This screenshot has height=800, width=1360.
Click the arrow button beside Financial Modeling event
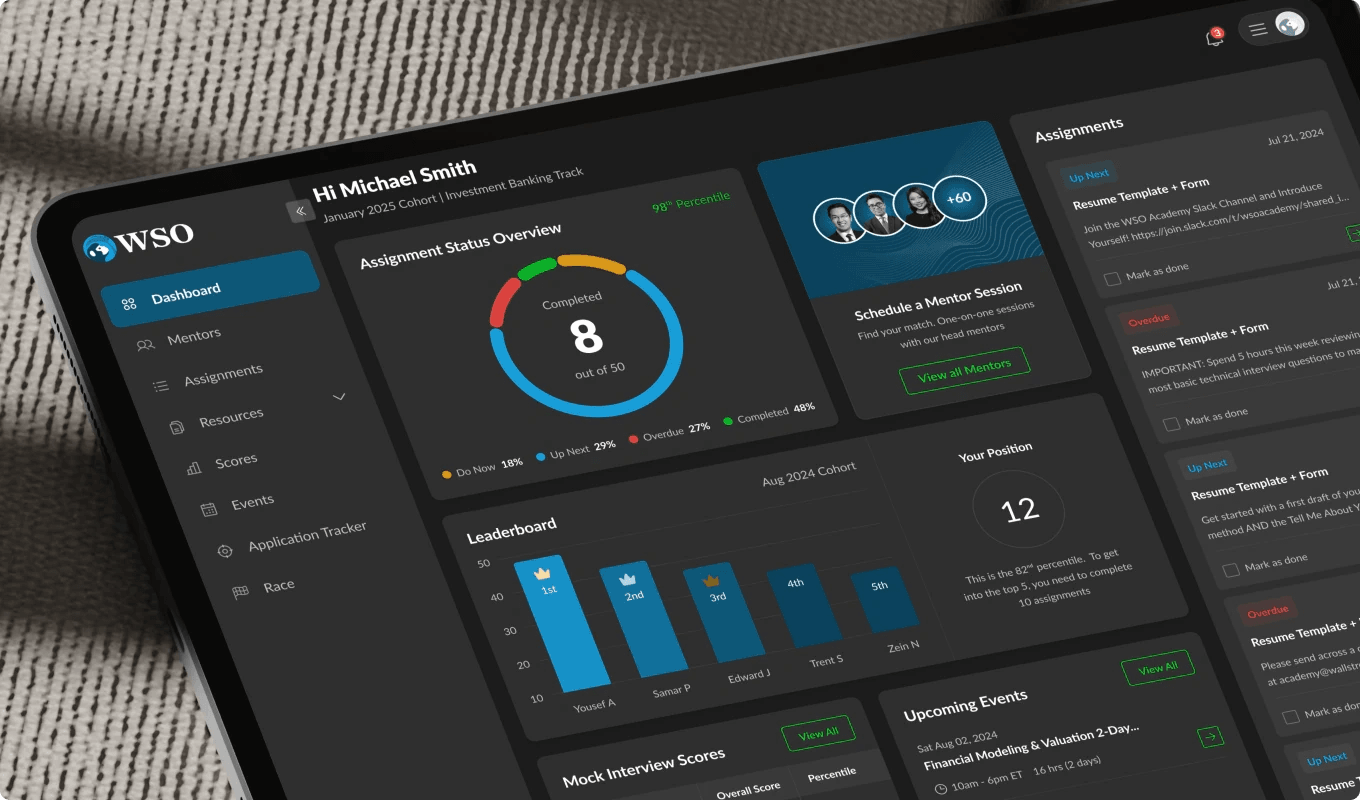1210,737
